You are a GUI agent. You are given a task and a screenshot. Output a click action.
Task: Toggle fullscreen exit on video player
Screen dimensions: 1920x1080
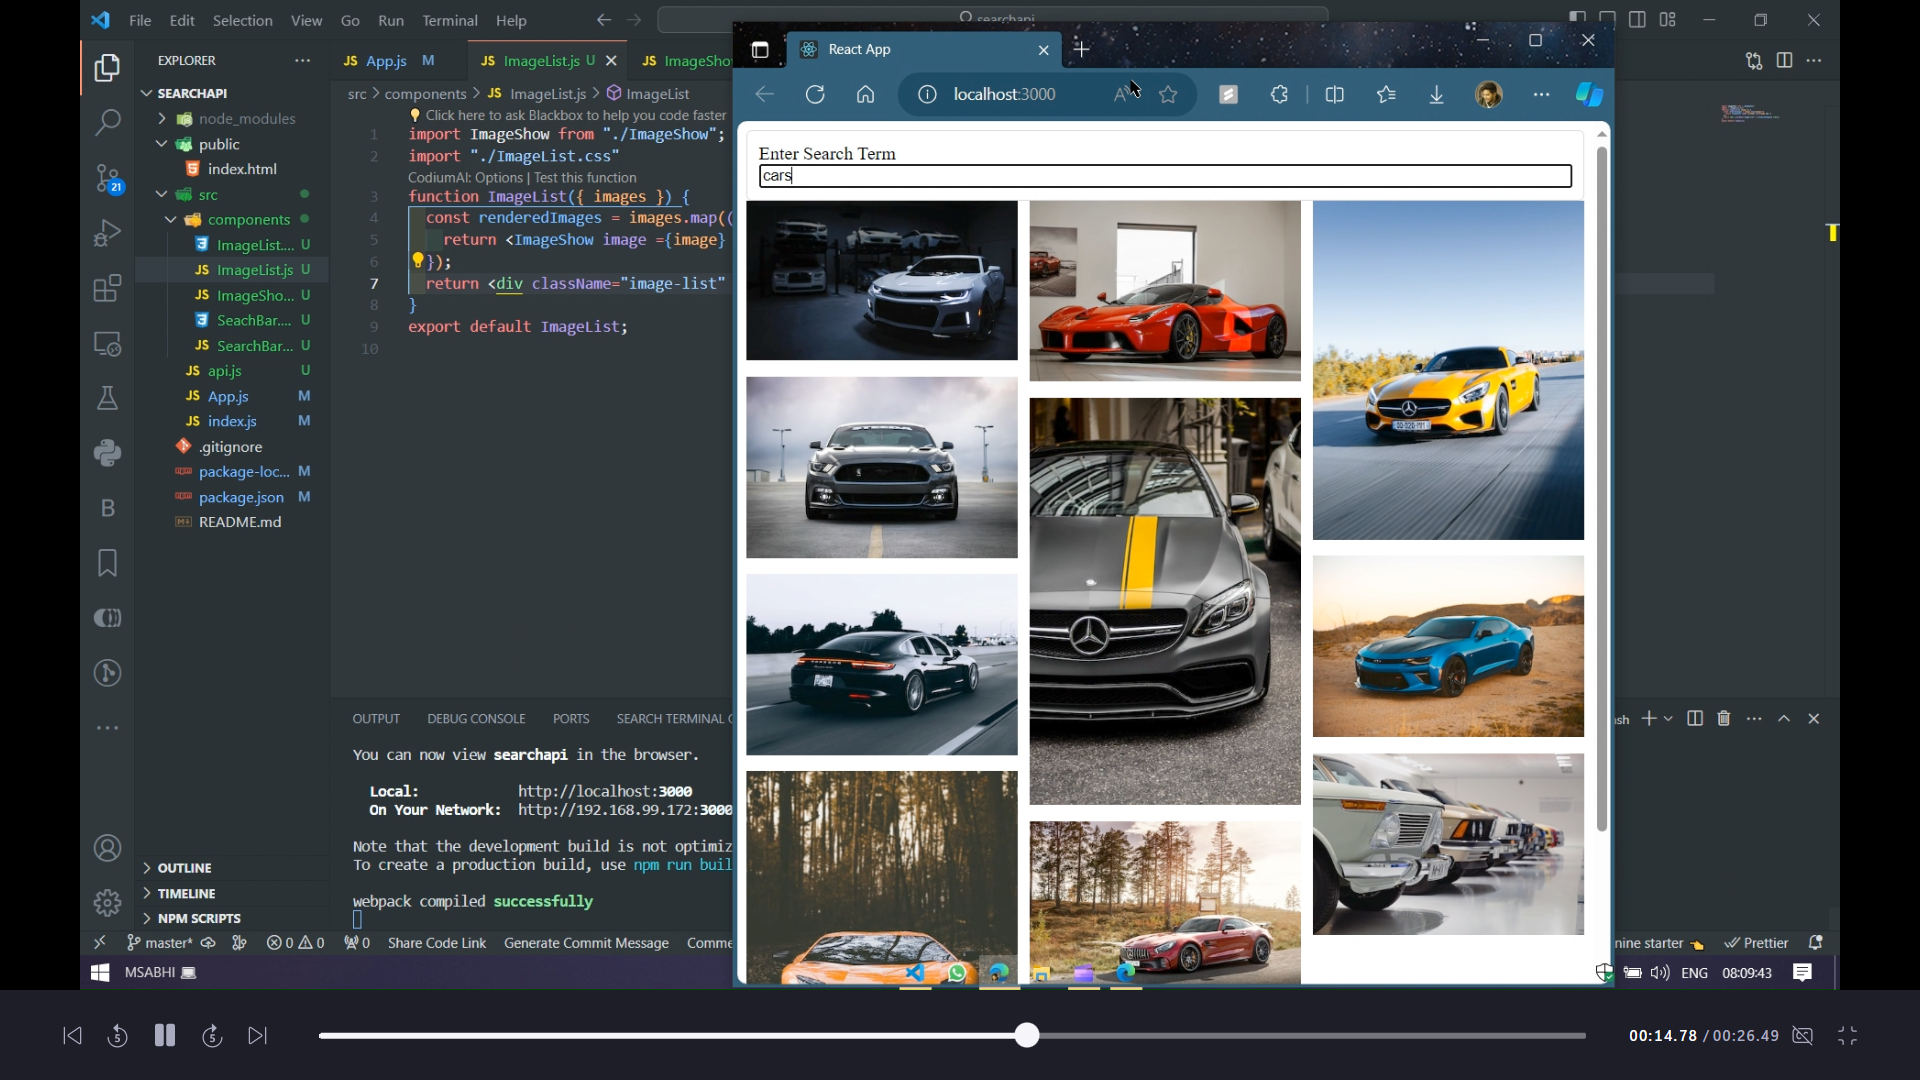coord(1847,1036)
